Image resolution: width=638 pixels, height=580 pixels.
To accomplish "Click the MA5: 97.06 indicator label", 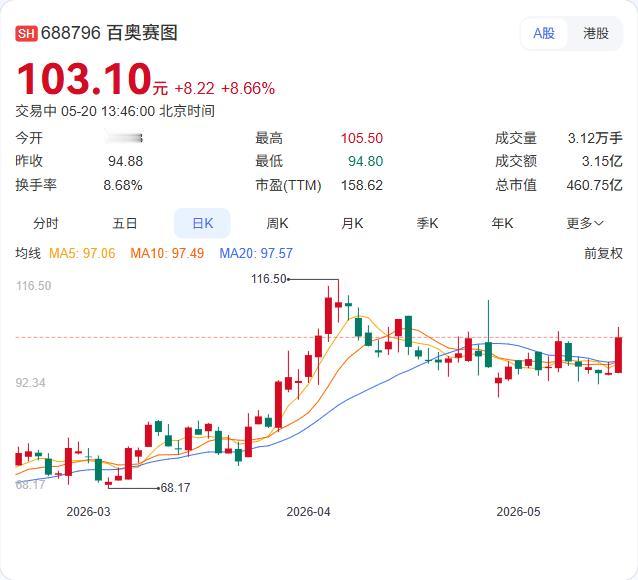I will click(x=82, y=254).
